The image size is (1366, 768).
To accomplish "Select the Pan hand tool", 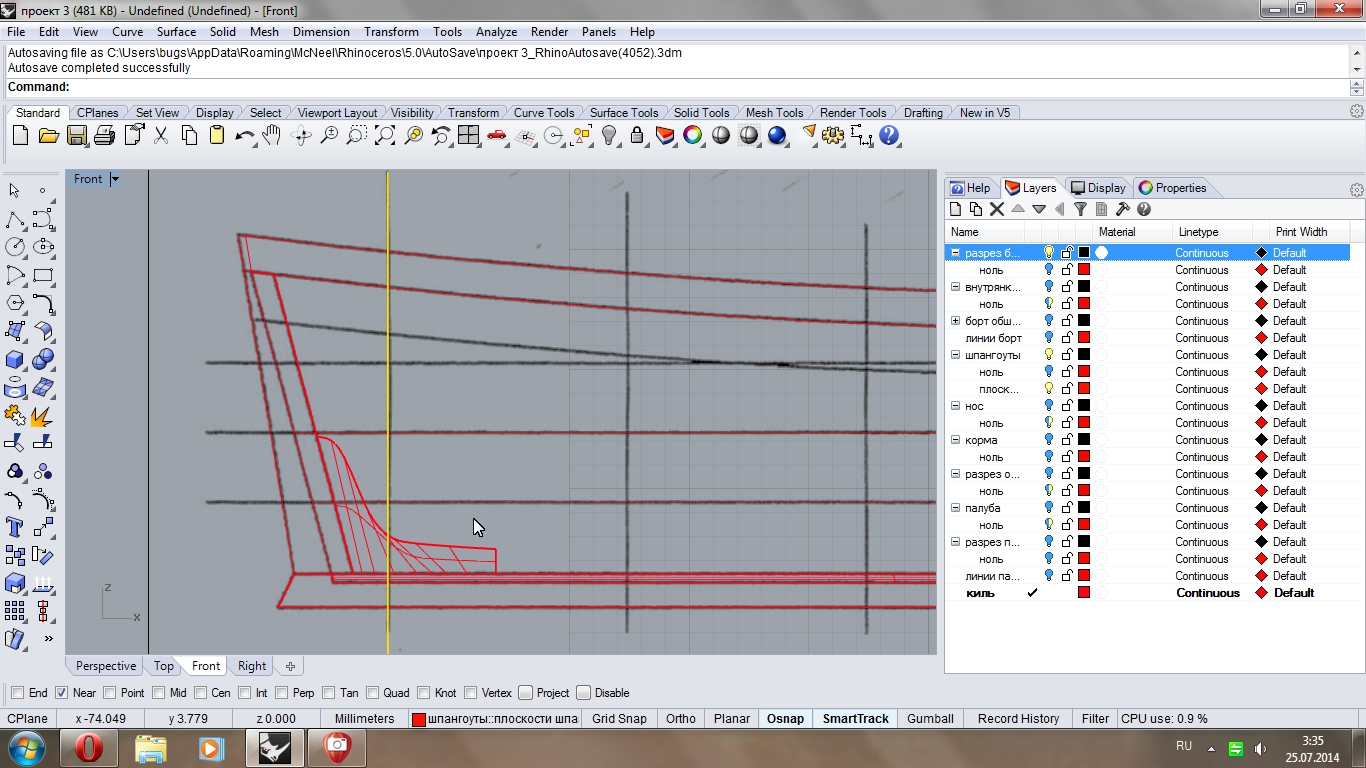I will [x=272, y=135].
